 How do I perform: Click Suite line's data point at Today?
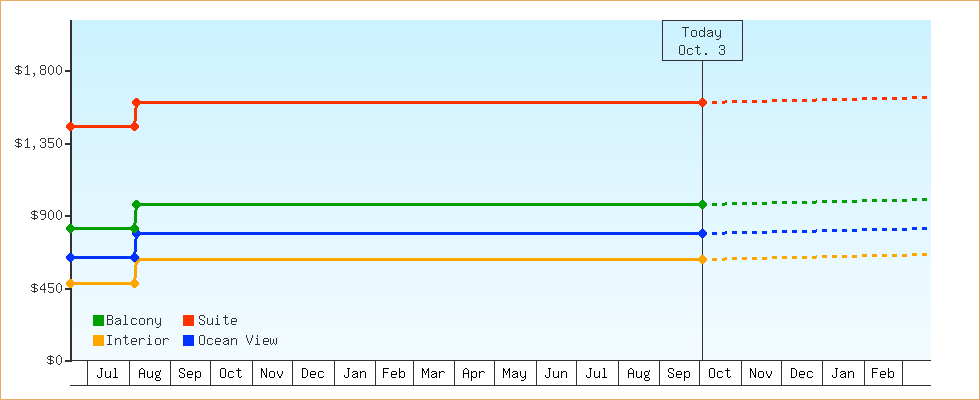[x=703, y=102]
